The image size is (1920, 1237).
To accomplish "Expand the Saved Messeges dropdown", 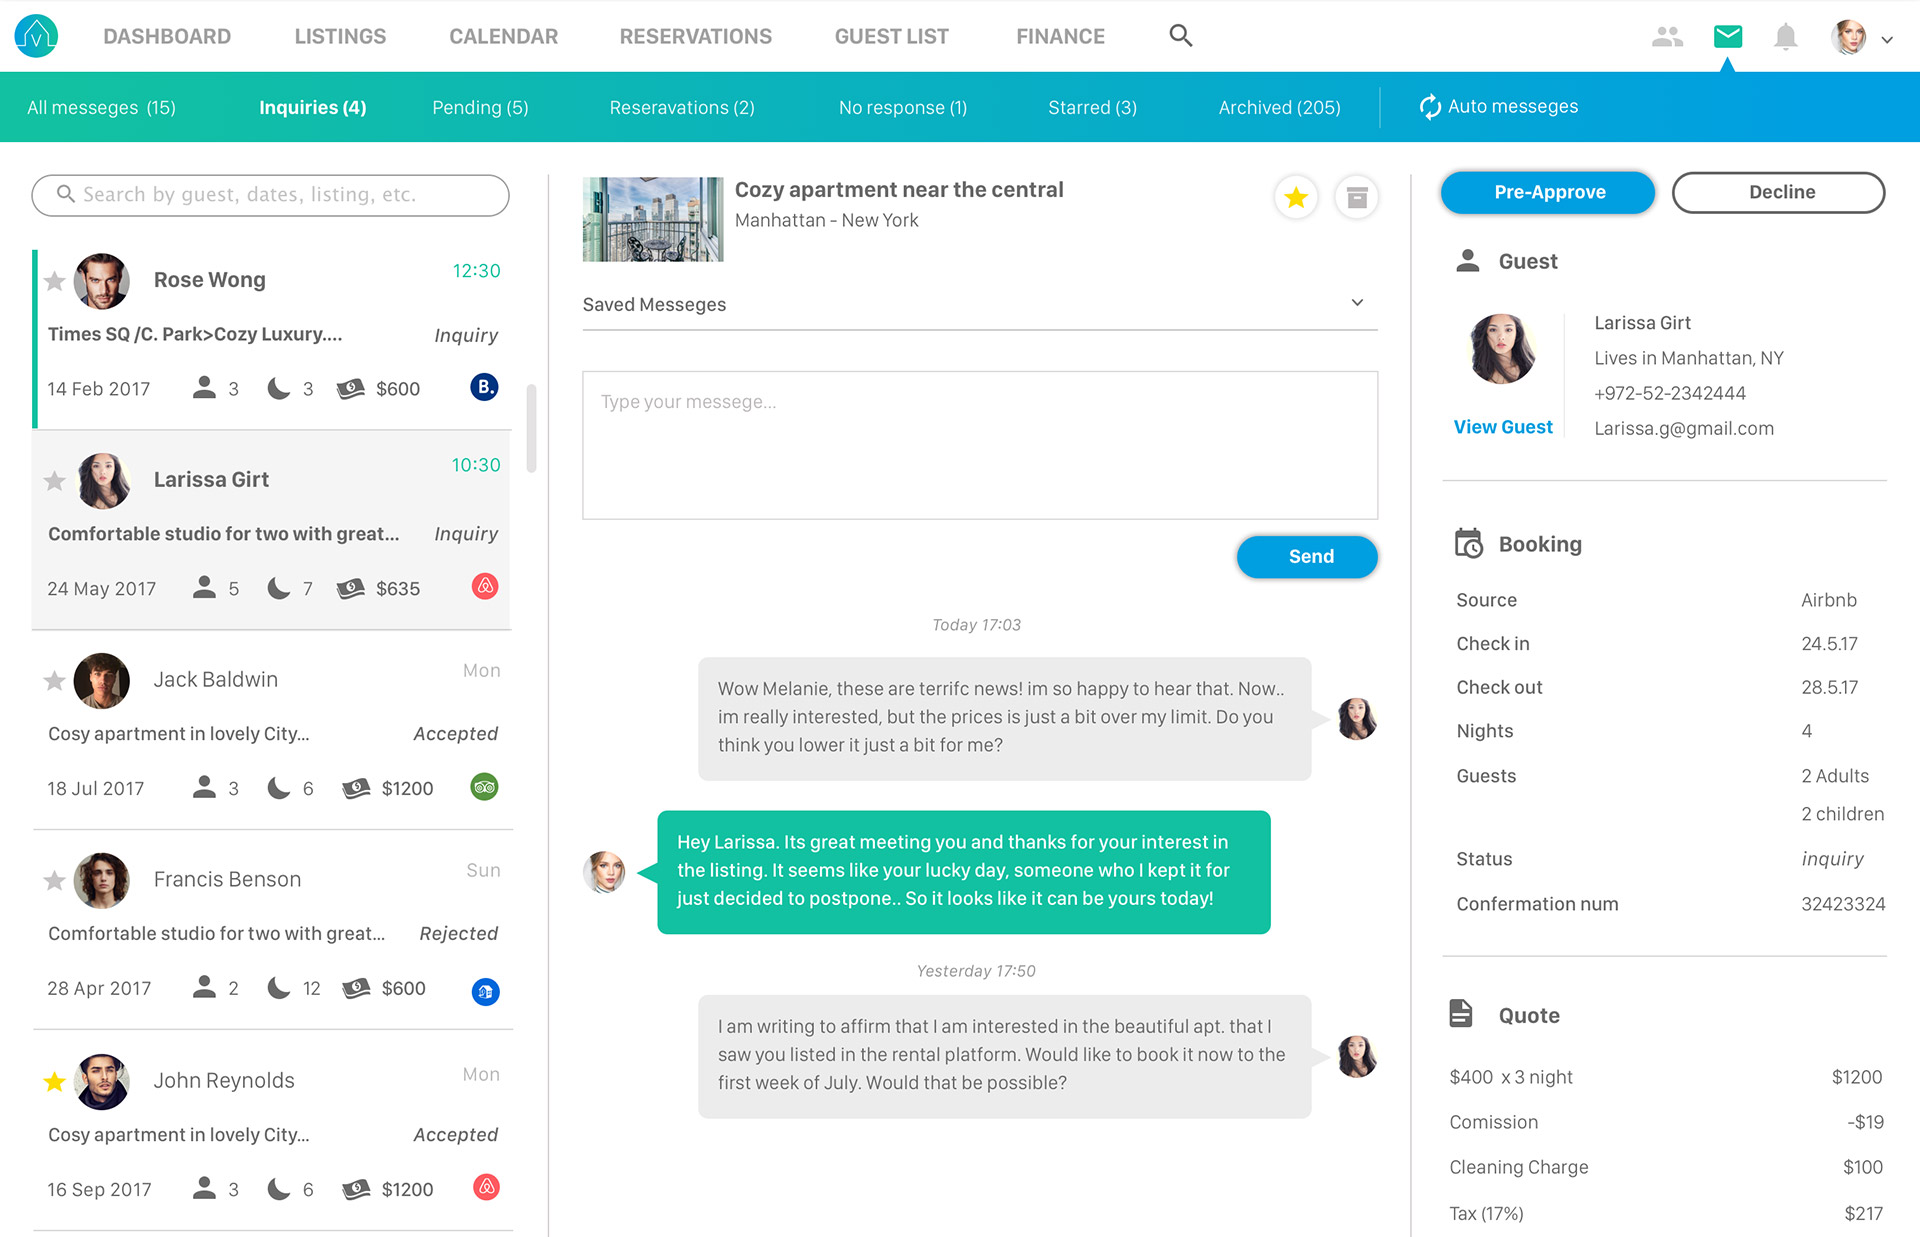I will [1357, 303].
